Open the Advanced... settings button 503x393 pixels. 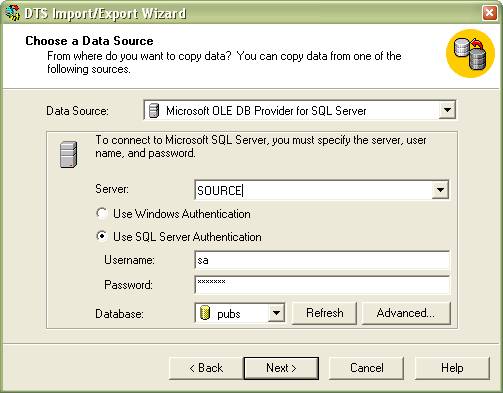pyautogui.click(x=406, y=313)
